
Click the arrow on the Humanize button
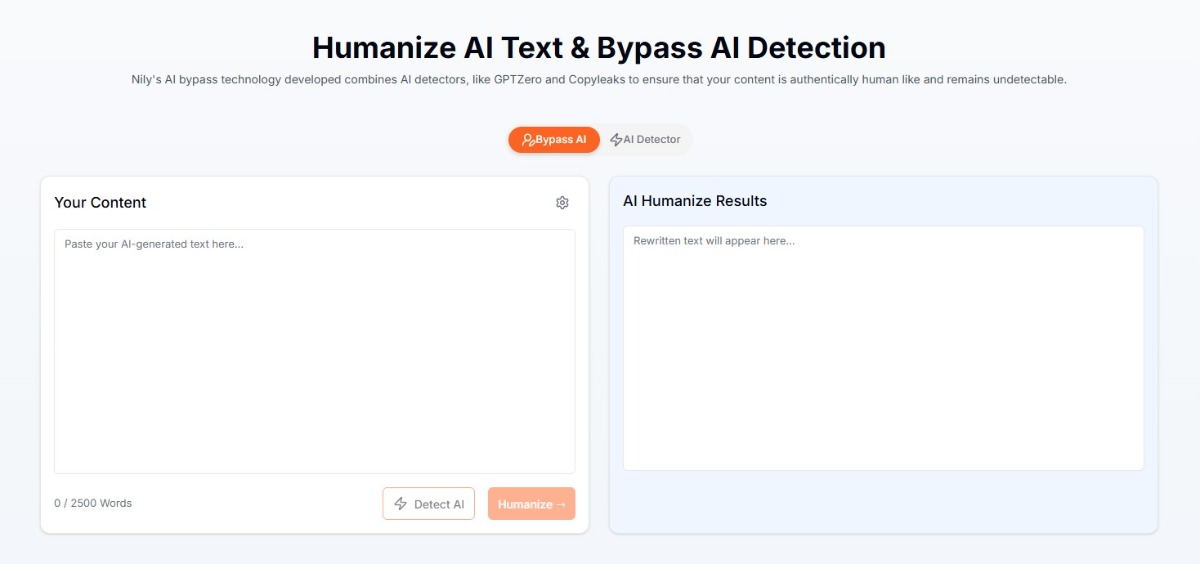click(561, 504)
